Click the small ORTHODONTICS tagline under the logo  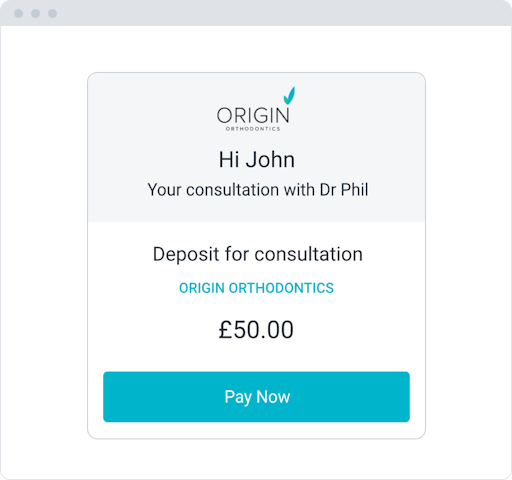[253, 129]
